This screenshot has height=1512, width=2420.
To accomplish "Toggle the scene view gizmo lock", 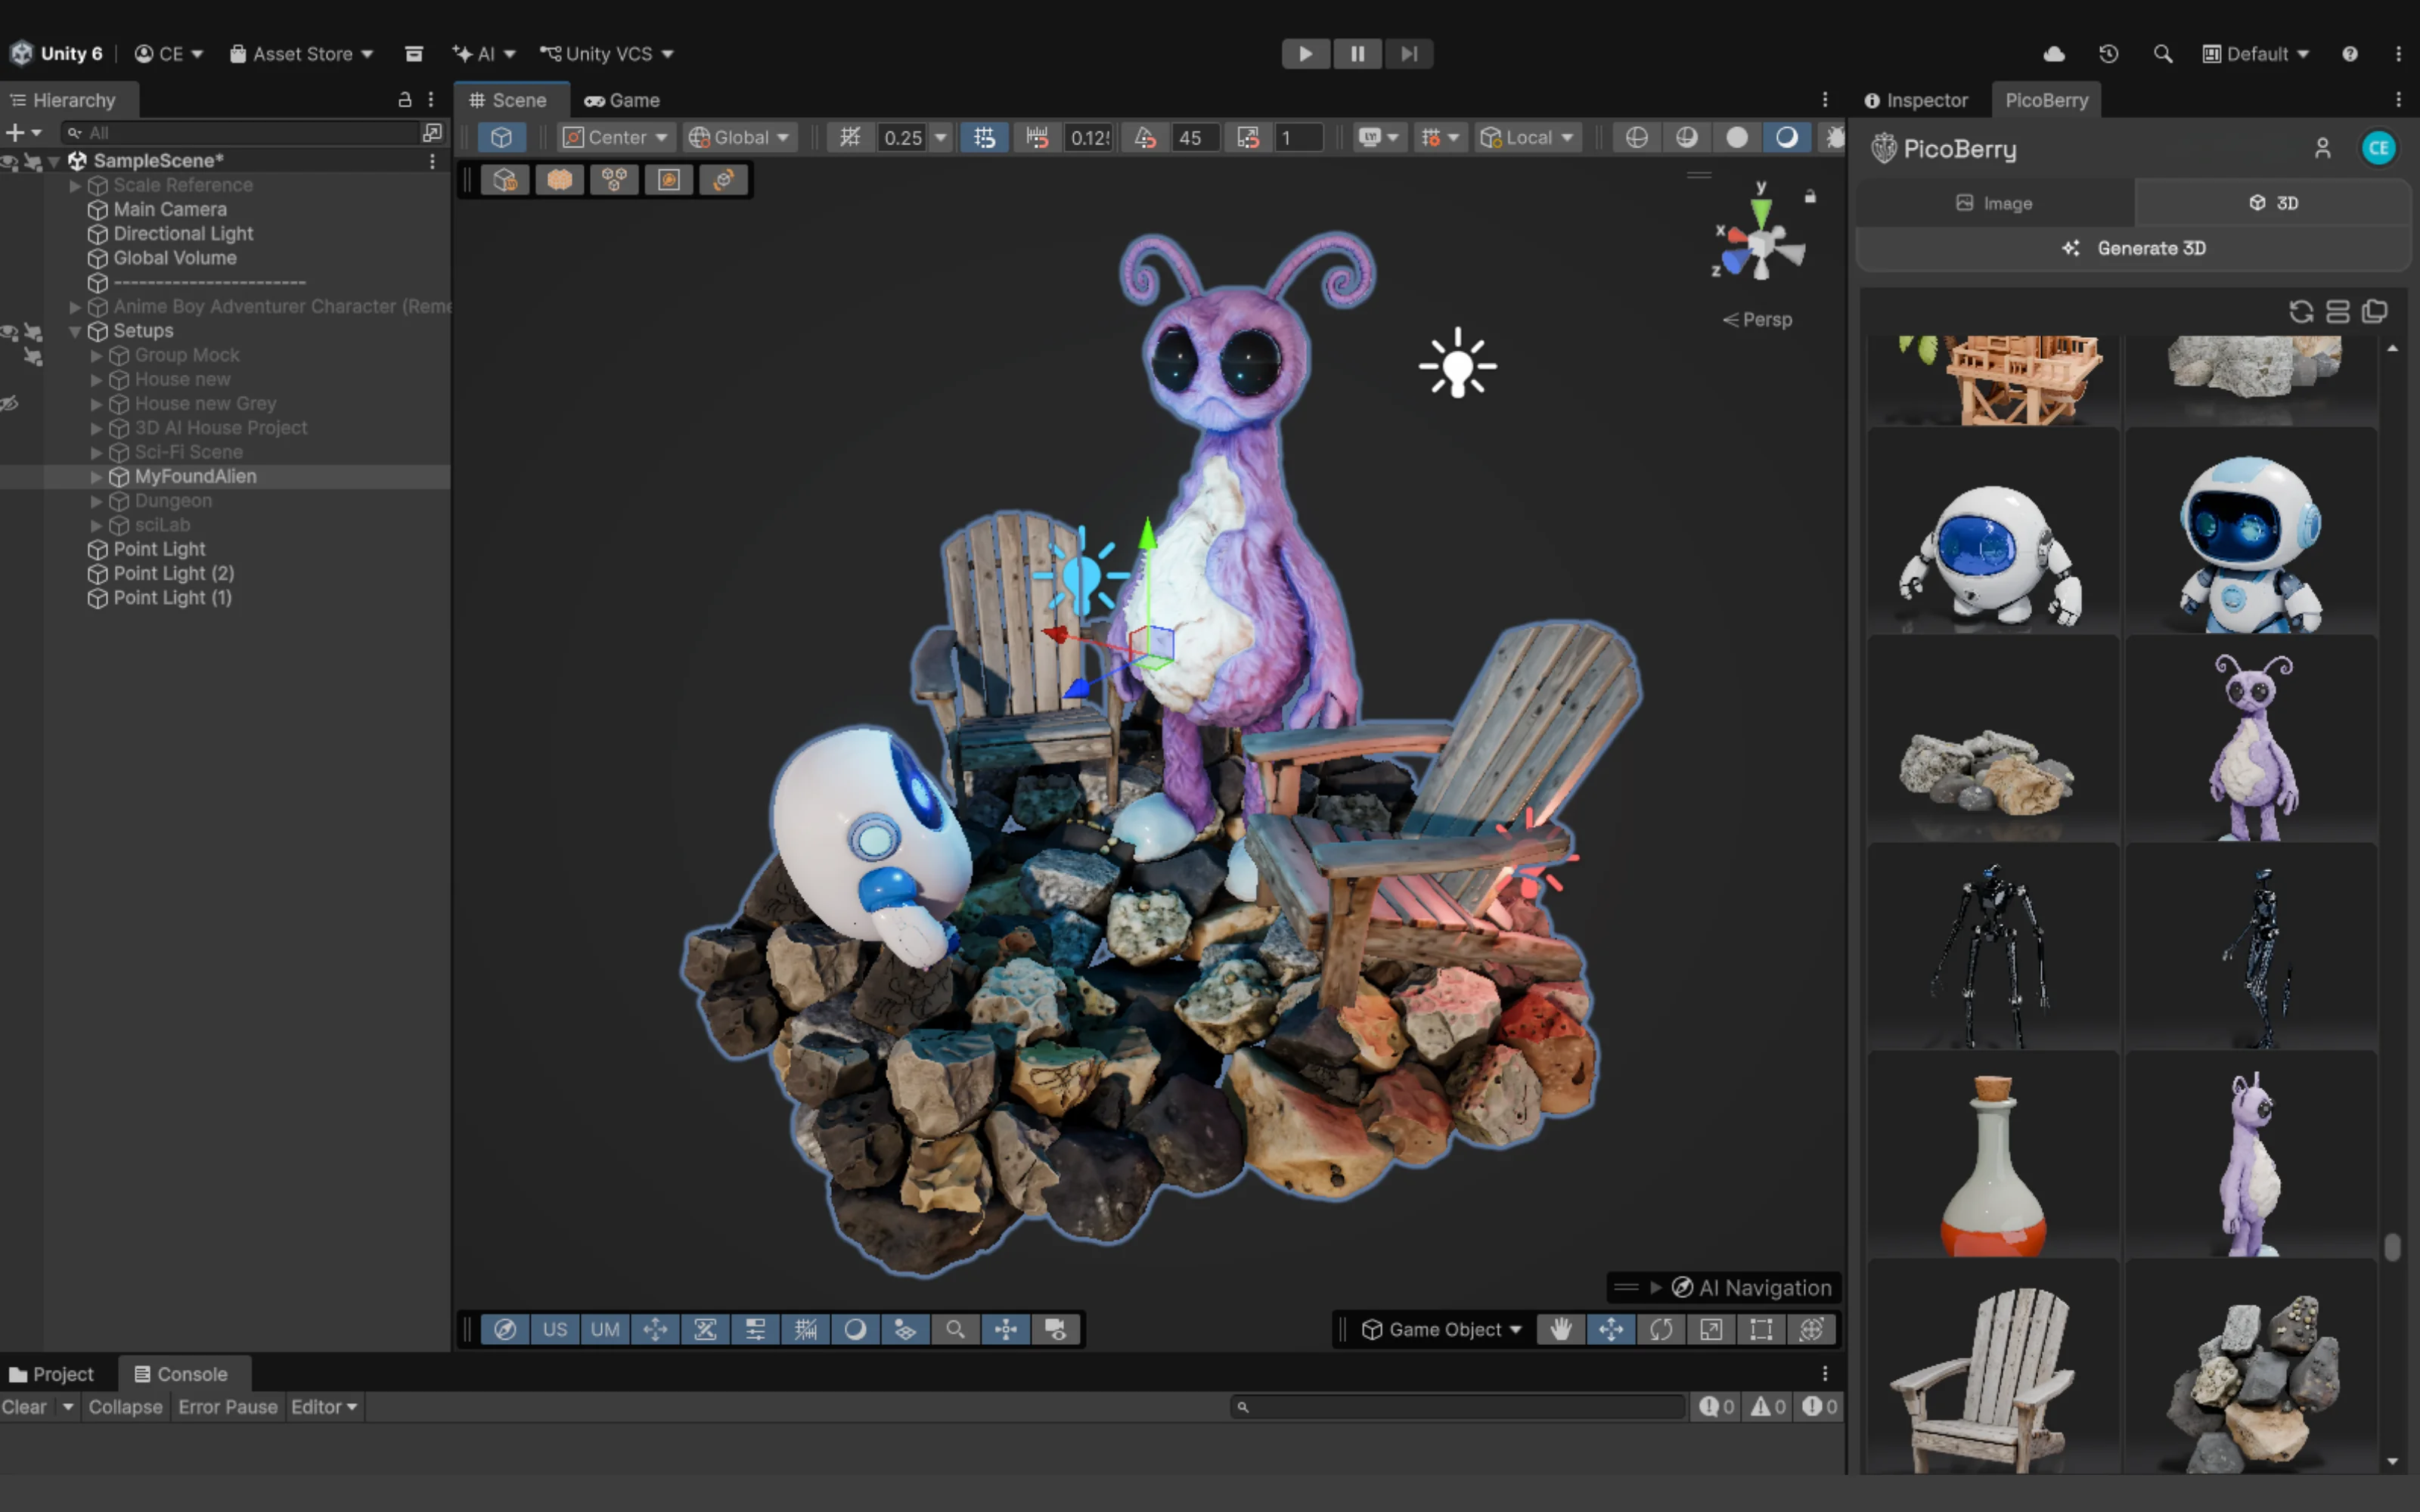I will (x=1810, y=196).
